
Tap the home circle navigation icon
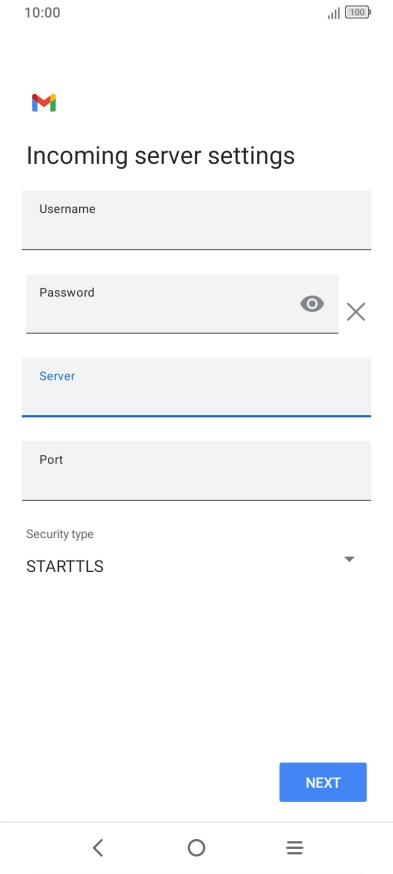(196, 848)
